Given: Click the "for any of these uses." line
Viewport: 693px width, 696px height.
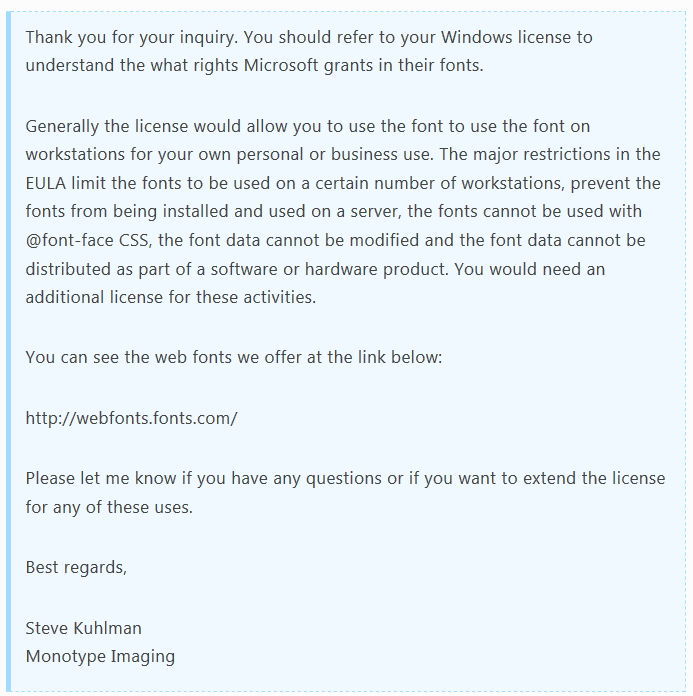Looking at the screenshot, I should pyautogui.click(x=109, y=507).
